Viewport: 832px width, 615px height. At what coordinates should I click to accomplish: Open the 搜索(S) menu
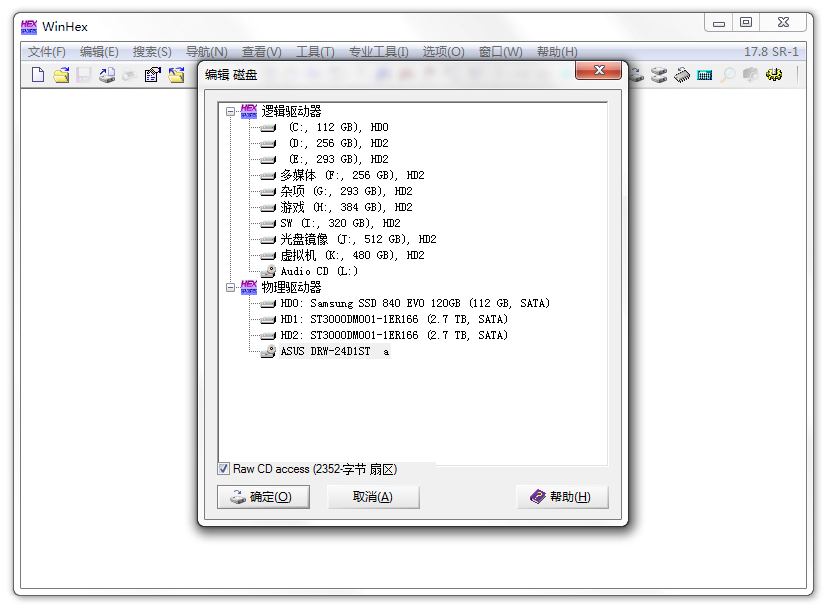152,52
